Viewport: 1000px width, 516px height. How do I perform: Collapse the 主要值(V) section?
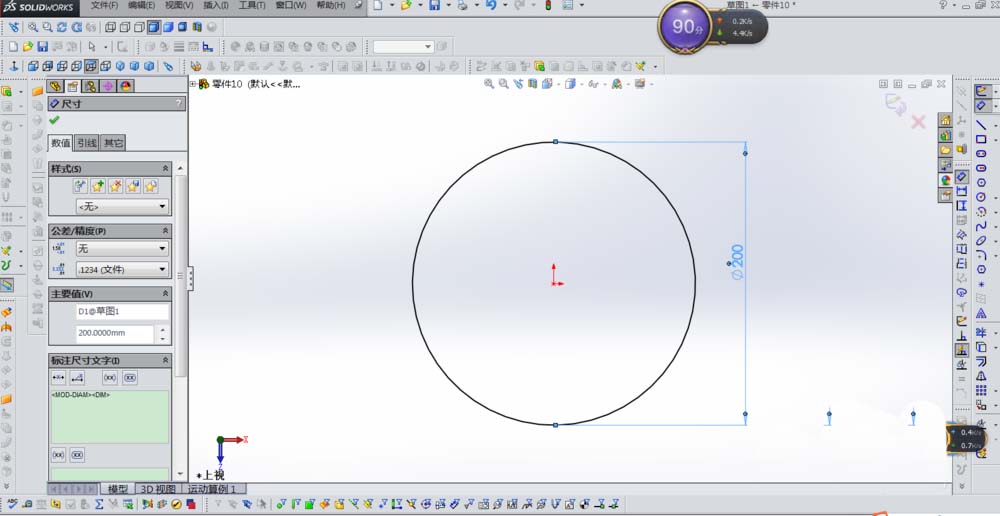(166, 293)
